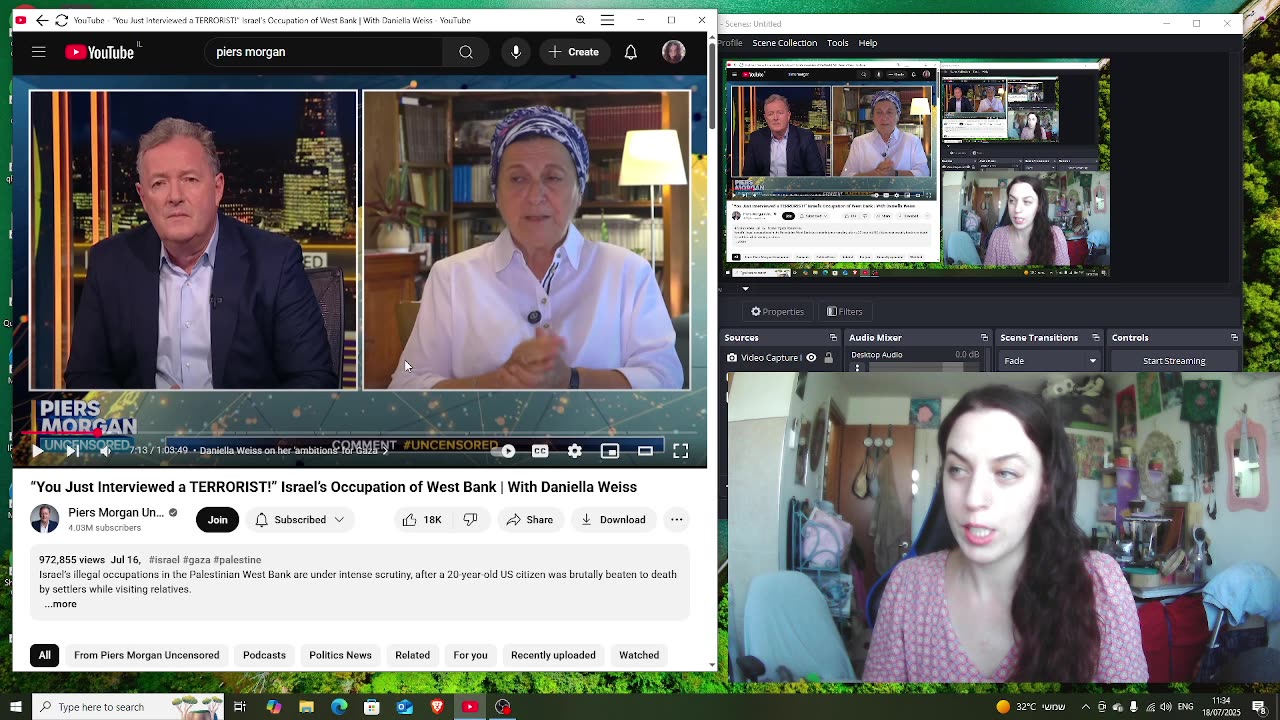Open OBS Help menu

click(x=868, y=43)
